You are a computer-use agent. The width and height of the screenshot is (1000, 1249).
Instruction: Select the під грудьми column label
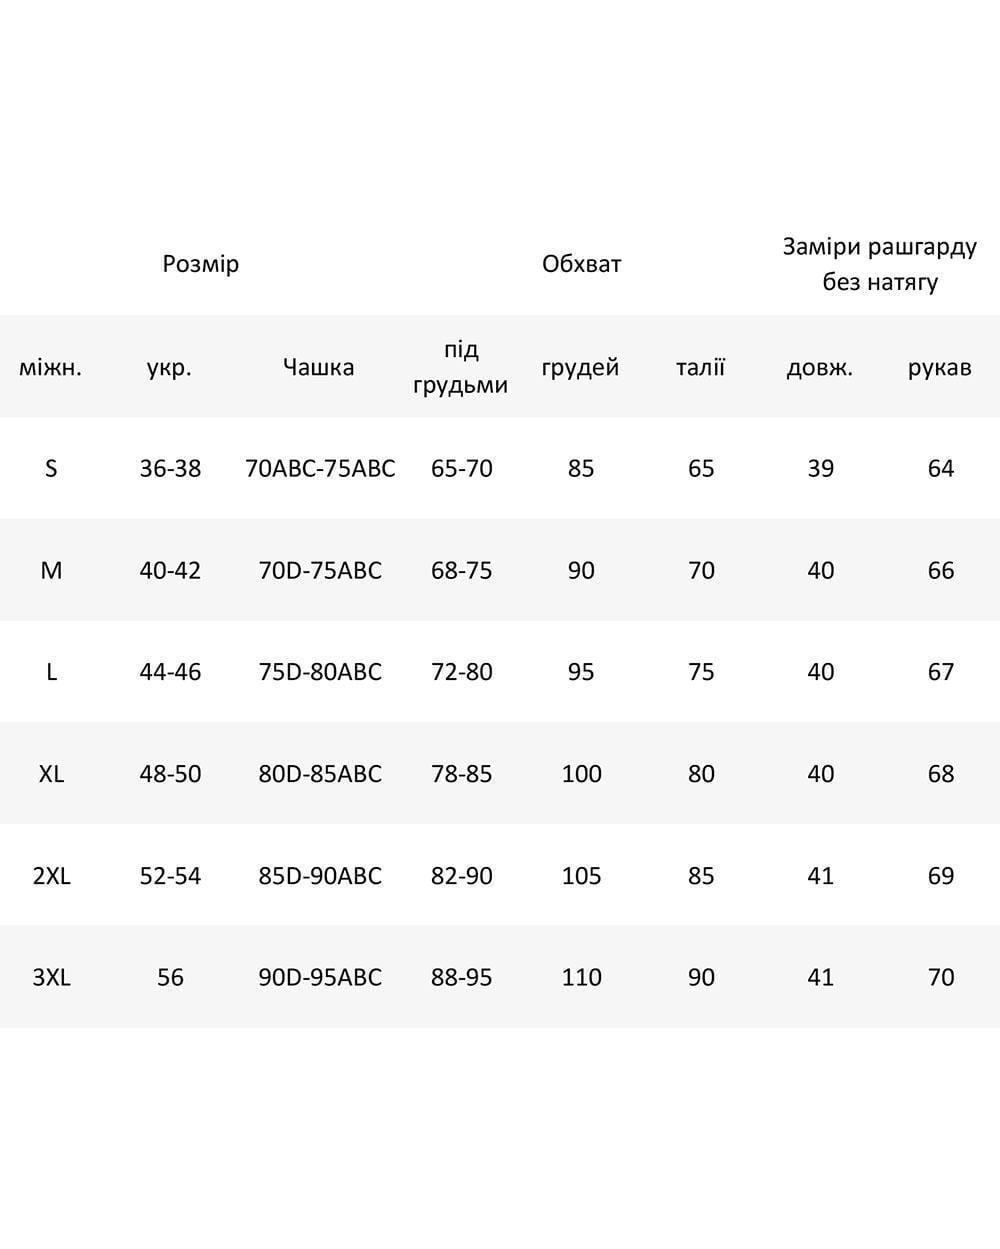(x=461, y=367)
